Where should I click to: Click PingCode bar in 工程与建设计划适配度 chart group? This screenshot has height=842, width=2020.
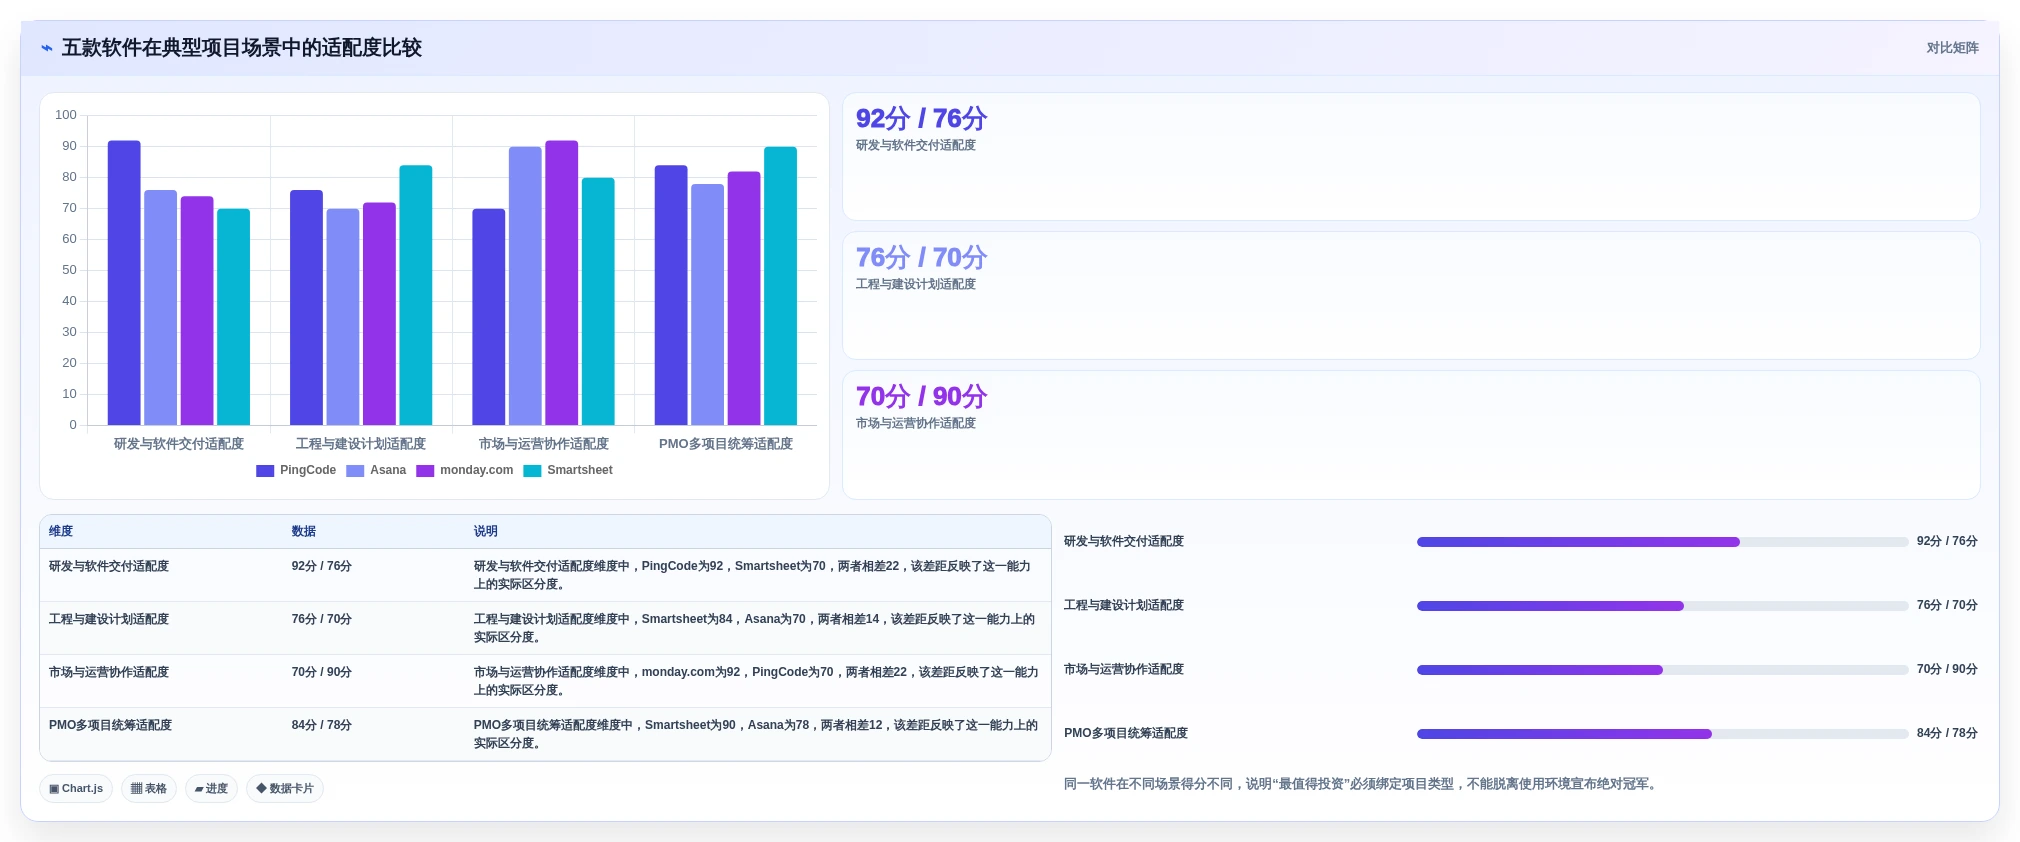306,308
